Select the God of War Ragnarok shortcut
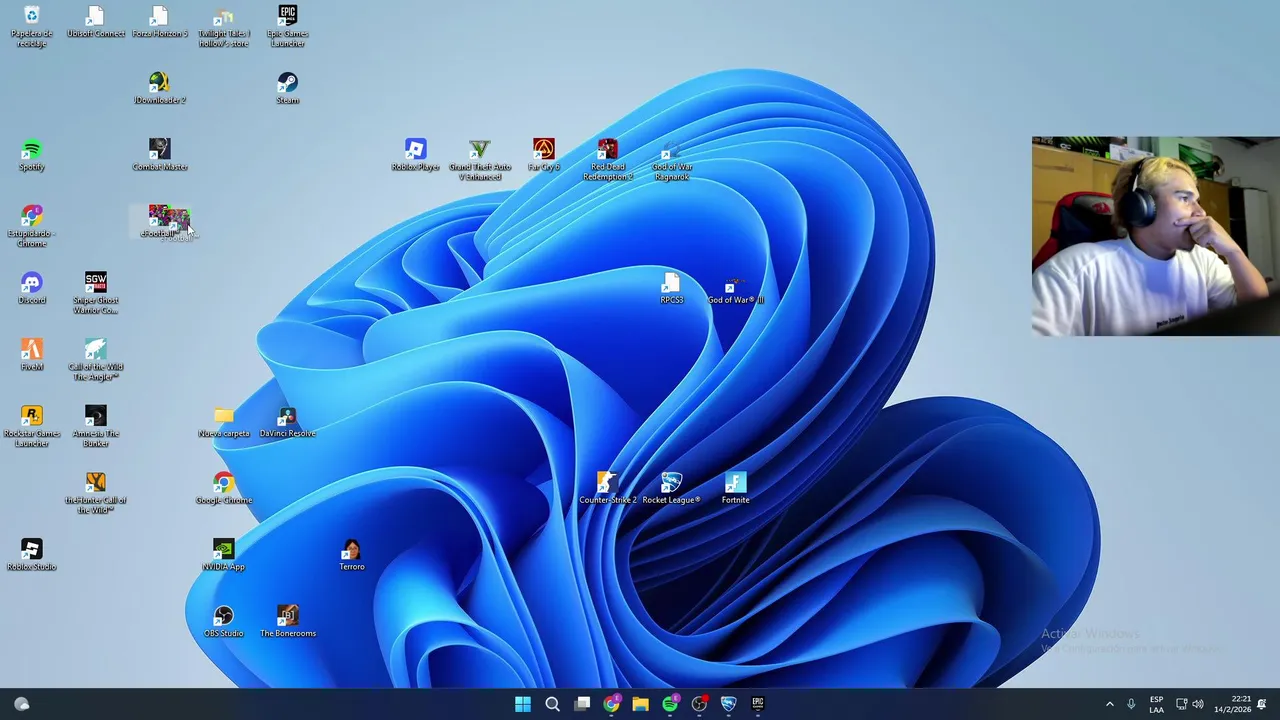The width and height of the screenshot is (1280, 720). 671,160
